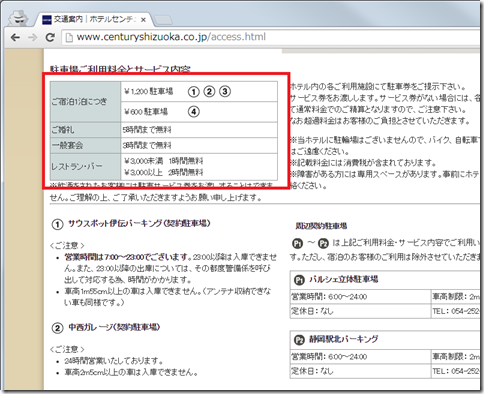The image size is (484, 394).
Task: Click the first P icon in 周辺契約駐車場 note
Action: click(297, 244)
